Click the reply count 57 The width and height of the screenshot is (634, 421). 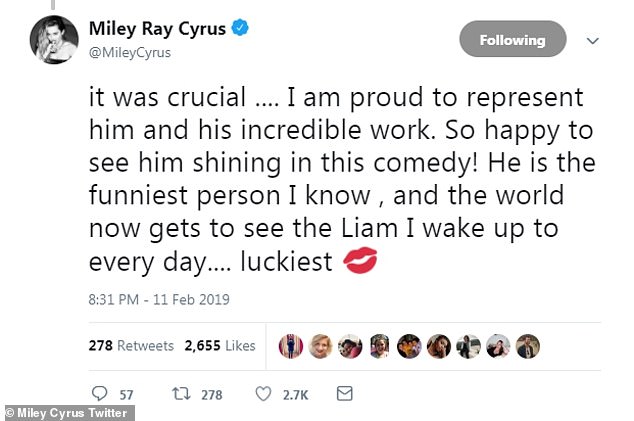point(127,394)
